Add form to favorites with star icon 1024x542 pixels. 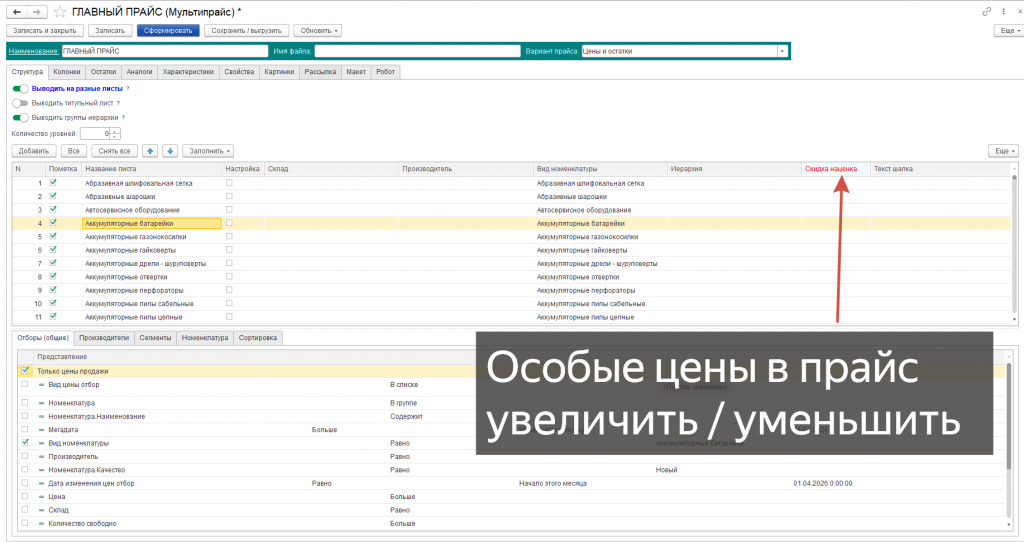click(59, 12)
